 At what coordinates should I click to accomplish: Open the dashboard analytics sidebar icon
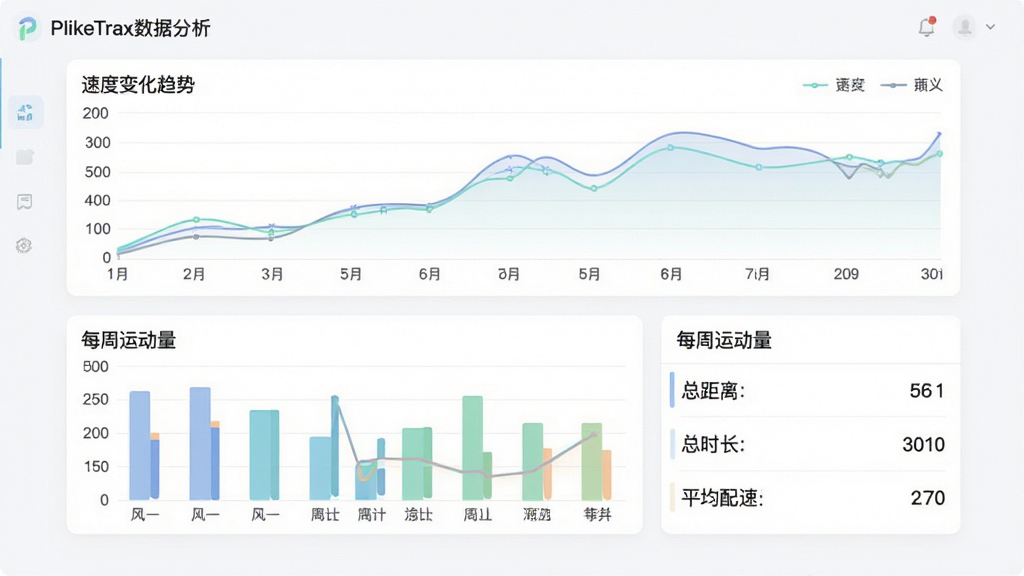(25, 112)
